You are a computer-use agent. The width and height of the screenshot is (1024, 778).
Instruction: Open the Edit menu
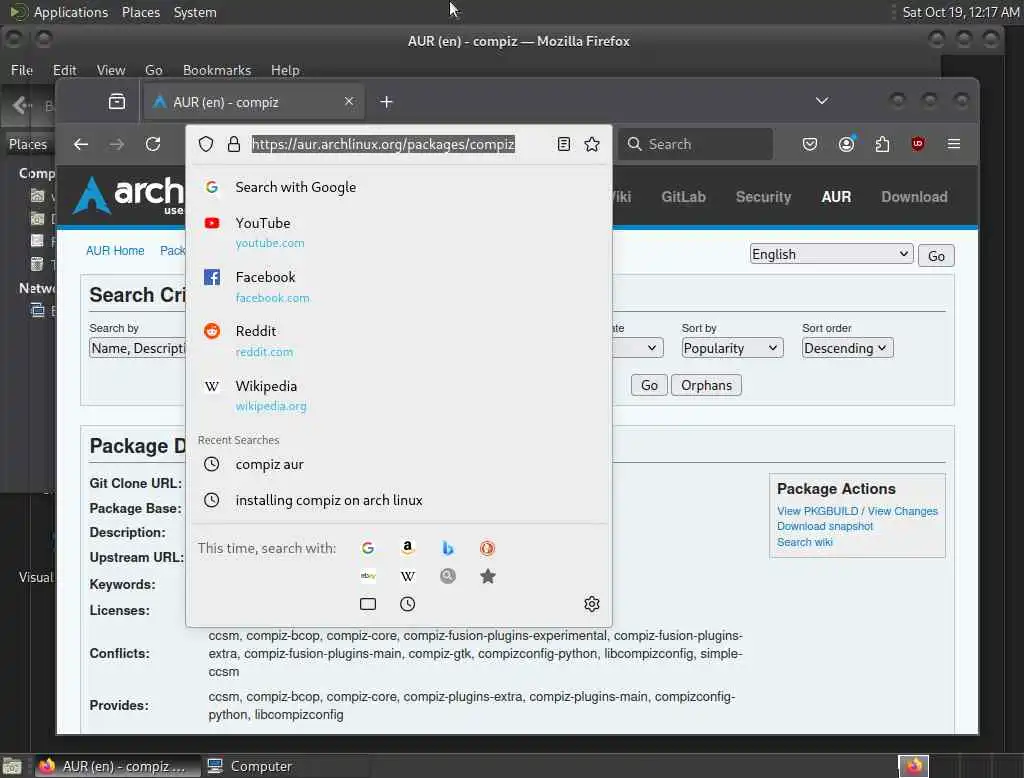tap(65, 70)
